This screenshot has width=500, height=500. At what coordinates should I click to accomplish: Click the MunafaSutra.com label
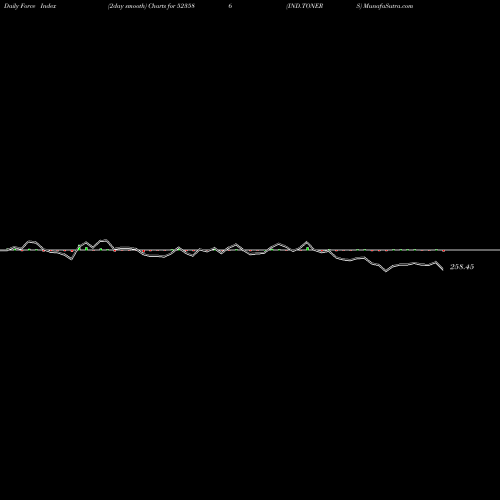388,6
